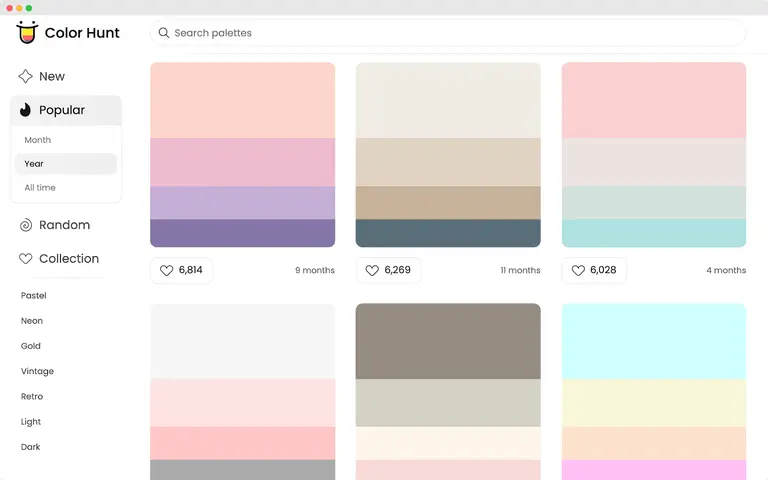Viewport: 768px width, 480px height.
Task: Open the Random palettes page
Action: [66, 225]
